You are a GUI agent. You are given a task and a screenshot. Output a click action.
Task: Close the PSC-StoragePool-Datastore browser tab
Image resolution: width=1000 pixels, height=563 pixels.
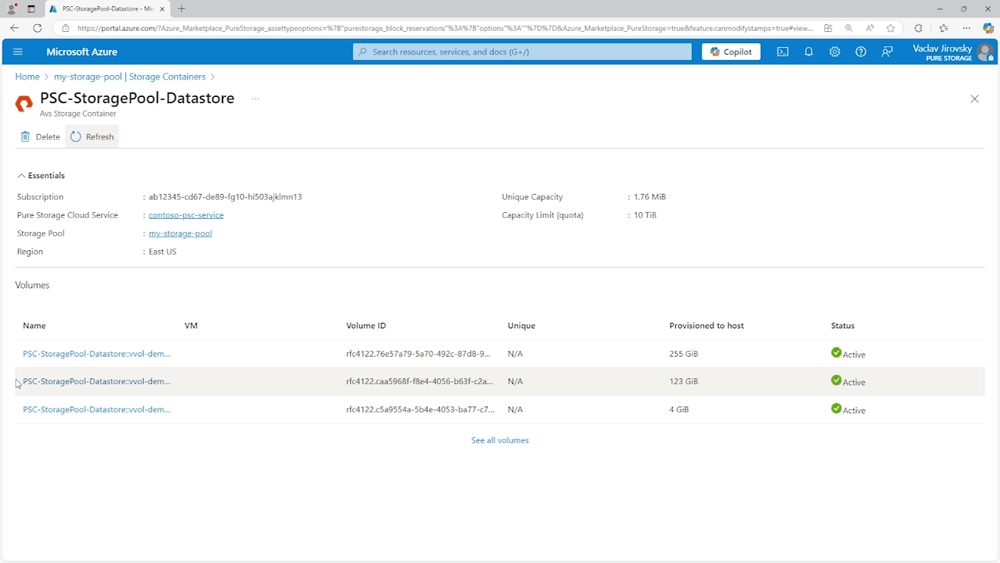tap(162, 9)
